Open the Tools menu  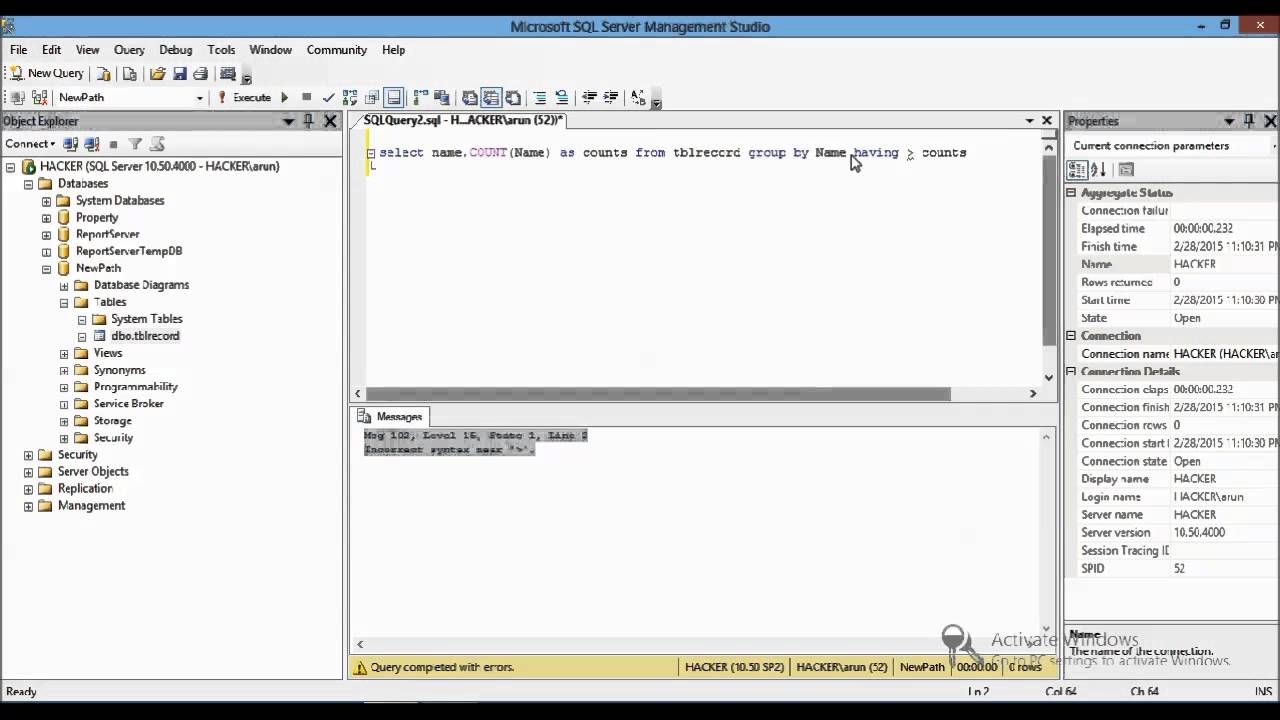point(221,49)
